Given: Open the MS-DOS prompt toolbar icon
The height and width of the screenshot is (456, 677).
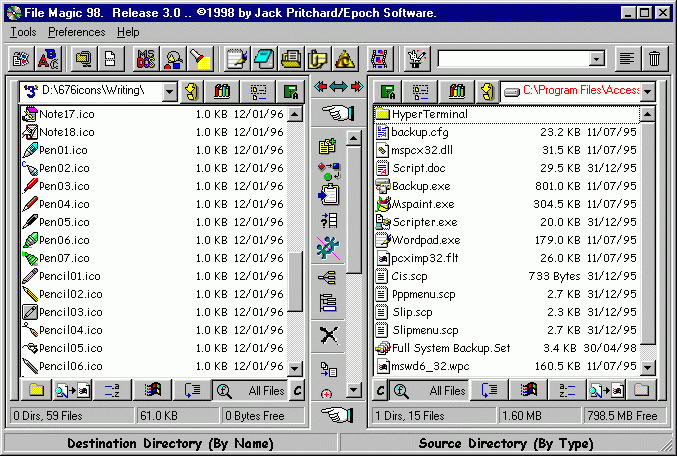Looking at the screenshot, I should (146, 59).
